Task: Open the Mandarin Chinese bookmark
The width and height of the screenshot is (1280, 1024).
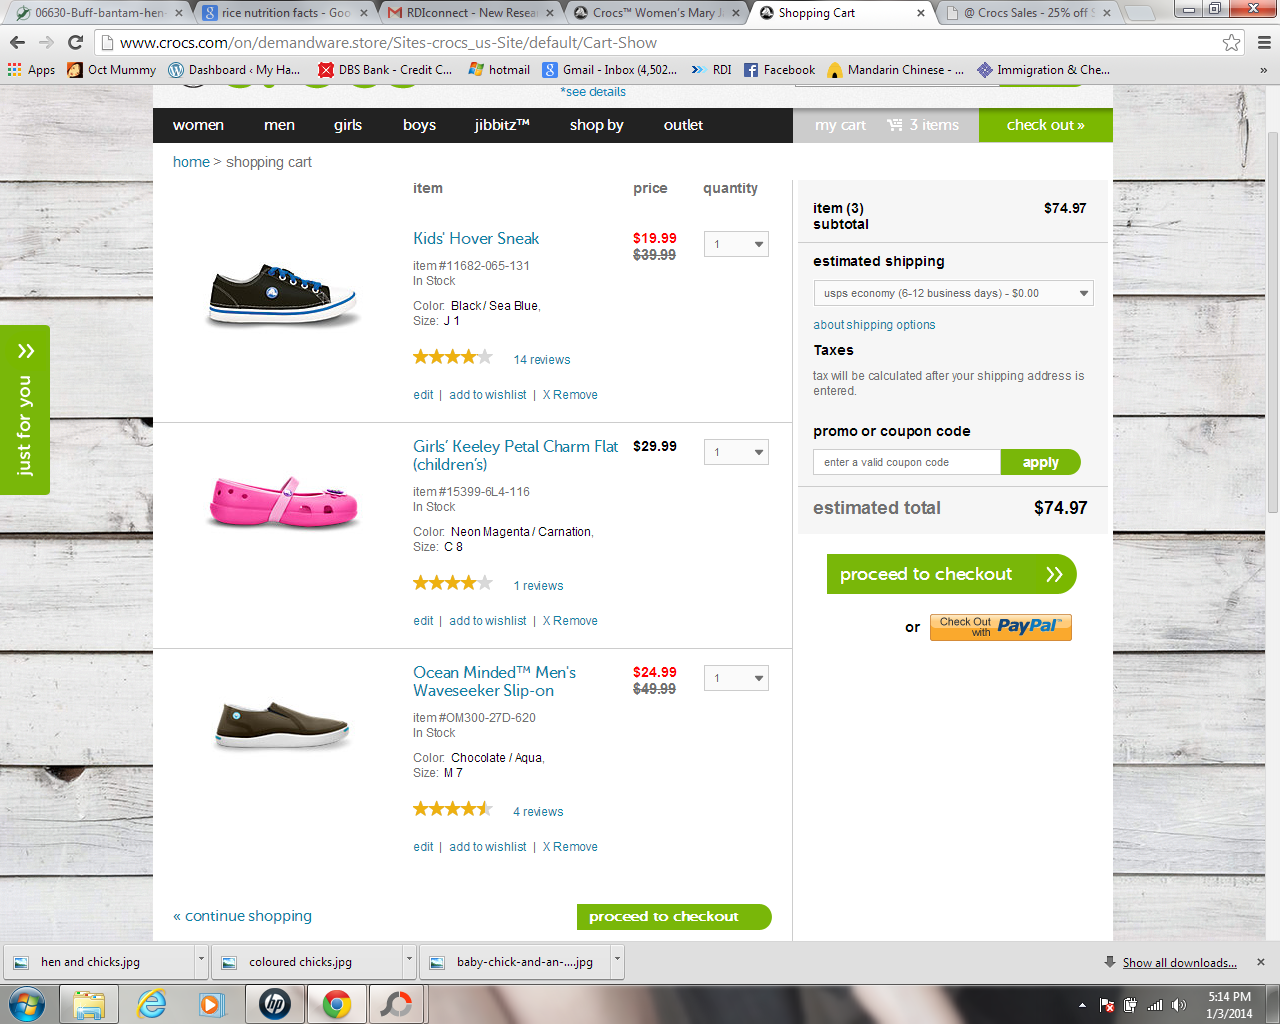Action: (896, 70)
